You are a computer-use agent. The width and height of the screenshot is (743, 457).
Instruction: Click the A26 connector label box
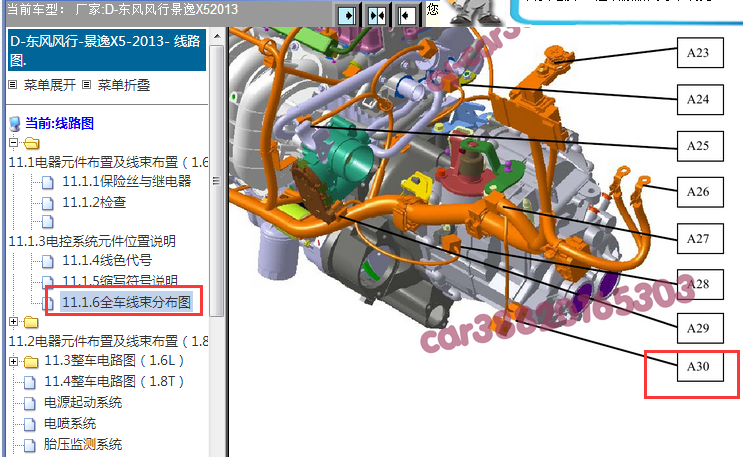pyautogui.click(x=700, y=192)
